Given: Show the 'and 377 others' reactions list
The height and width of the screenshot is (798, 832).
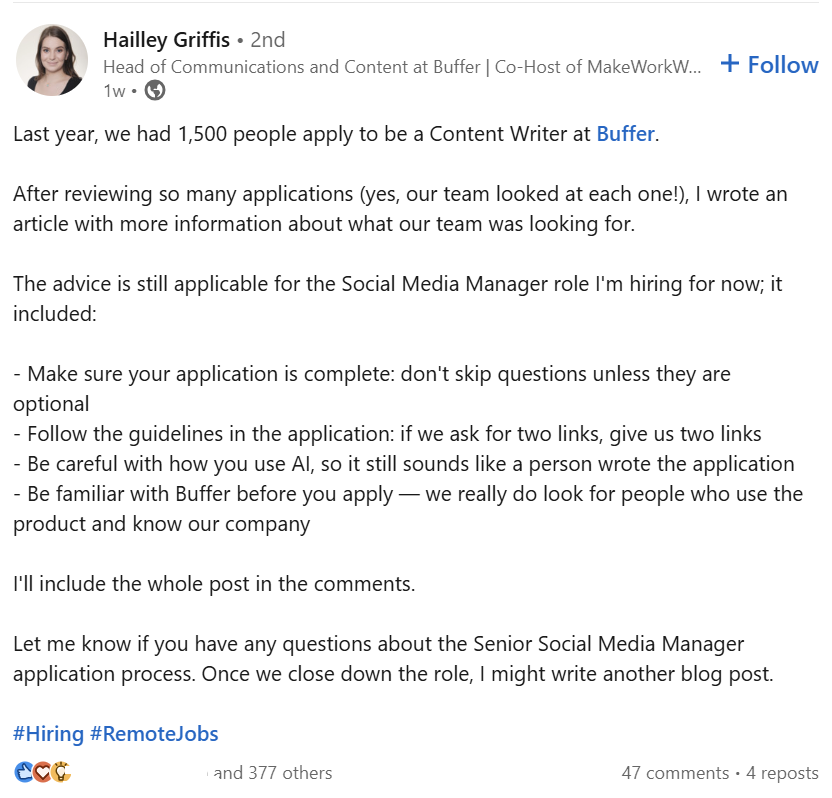Looking at the screenshot, I should tap(273, 773).
